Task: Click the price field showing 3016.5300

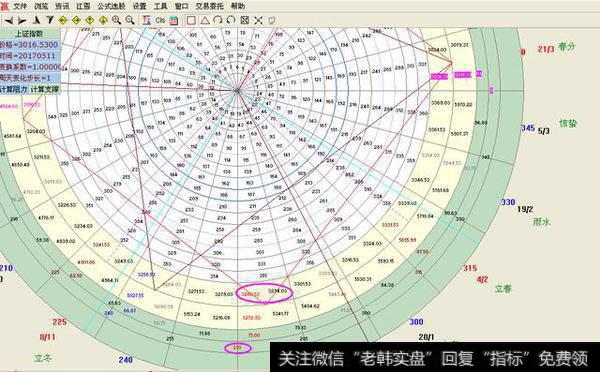Action: pos(30,44)
